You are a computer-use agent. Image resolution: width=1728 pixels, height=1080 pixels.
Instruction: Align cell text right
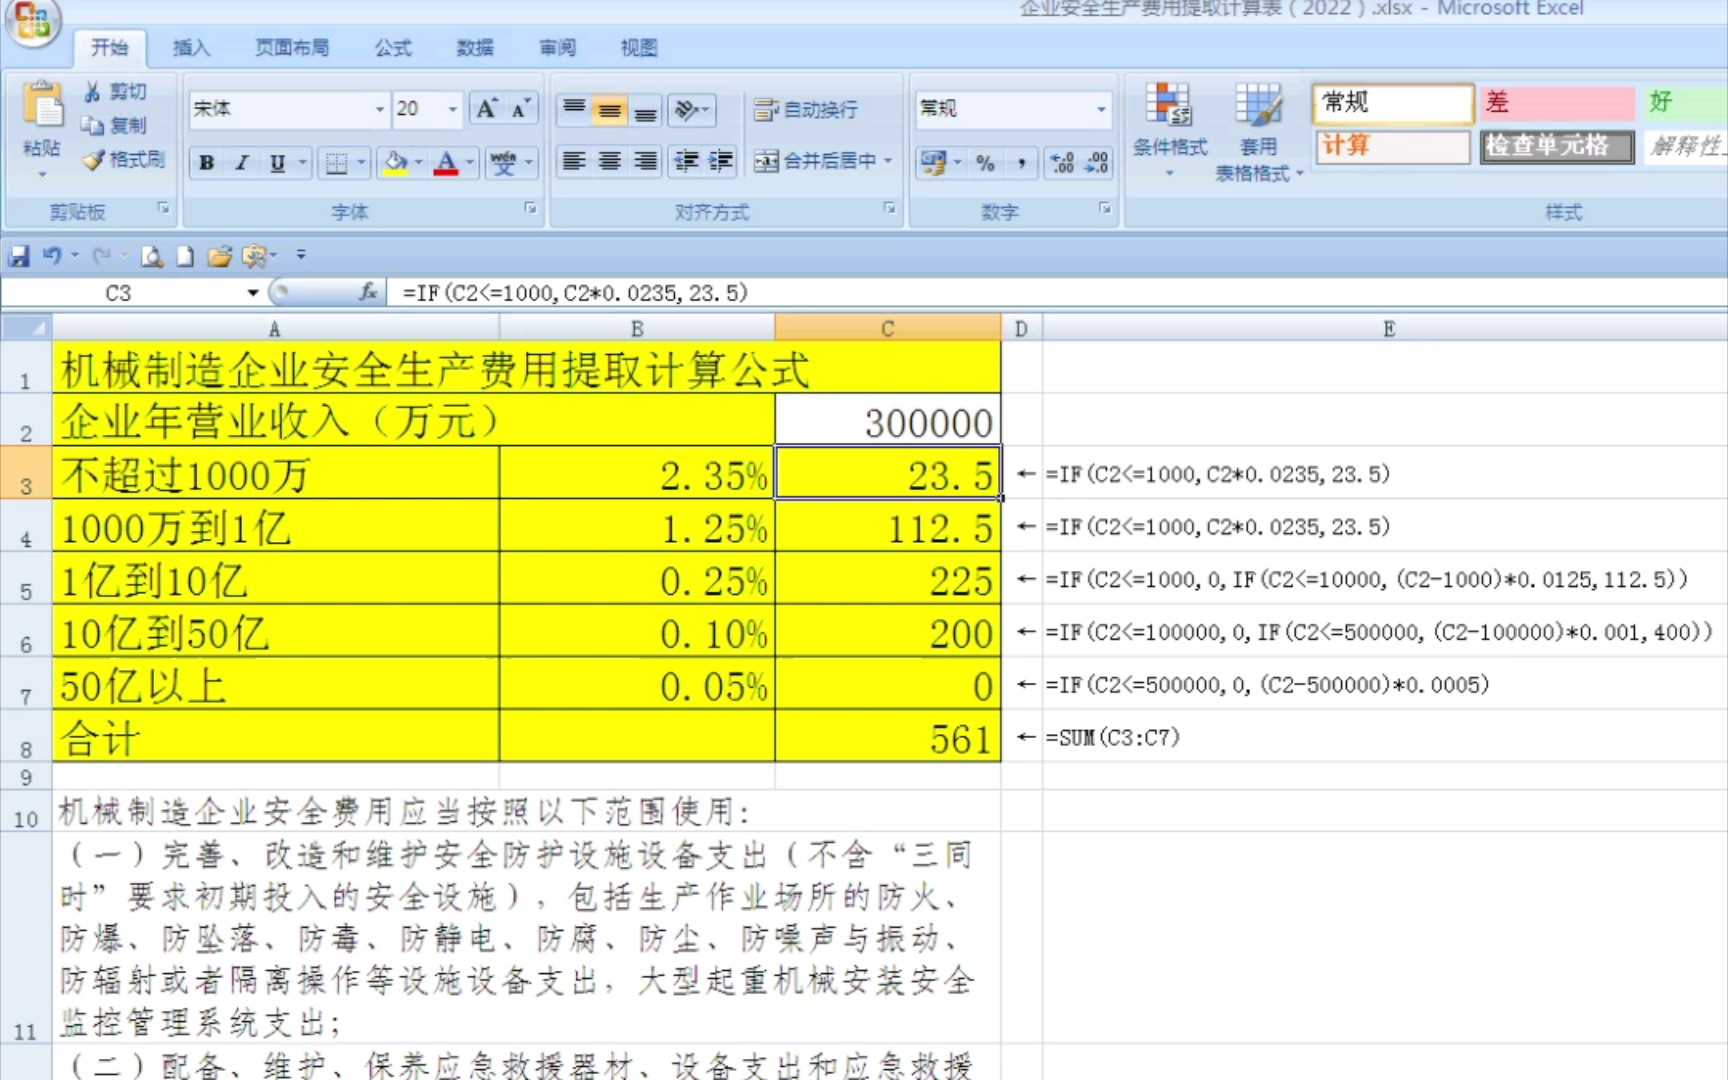[646, 161]
